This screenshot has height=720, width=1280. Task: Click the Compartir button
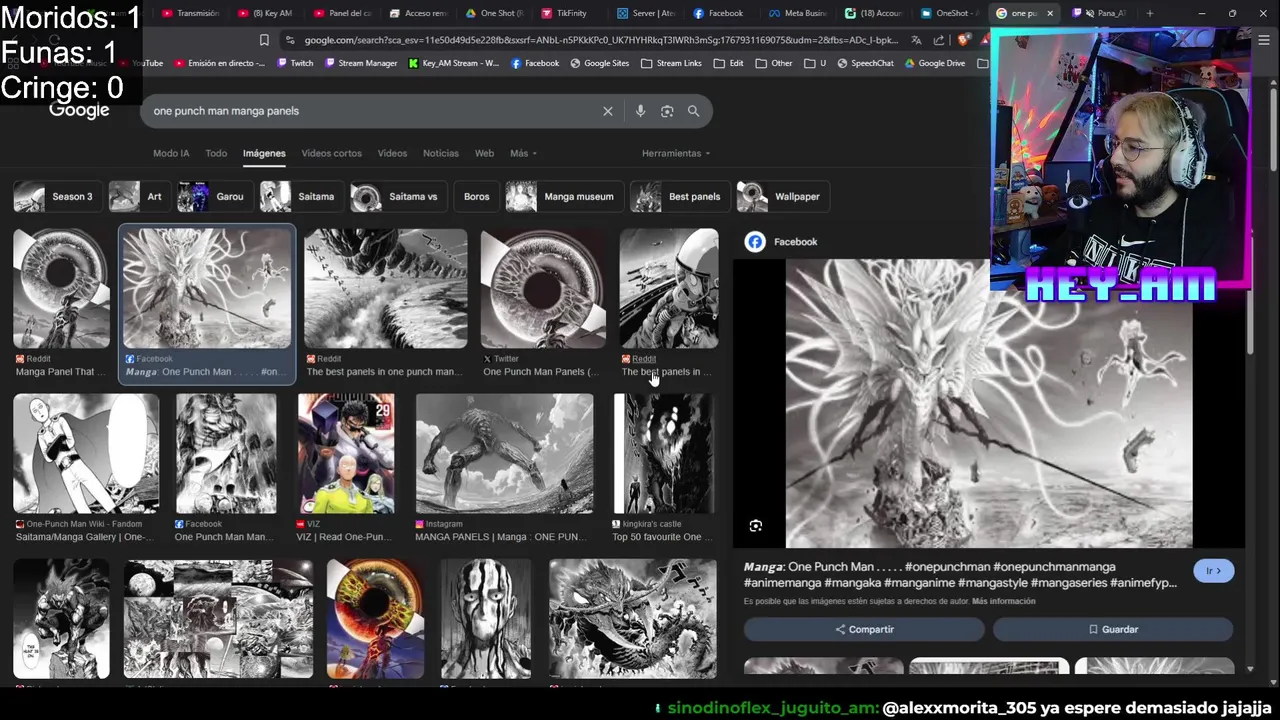pyautogui.click(x=864, y=630)
